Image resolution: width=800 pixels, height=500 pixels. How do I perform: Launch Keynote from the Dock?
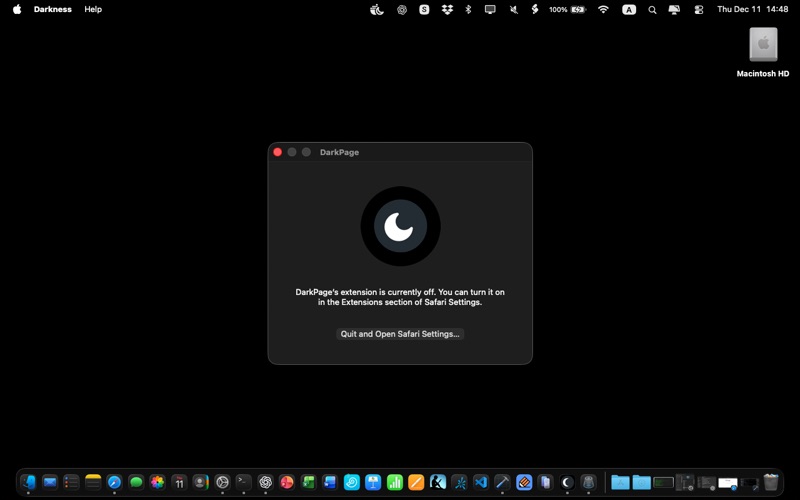373,482
